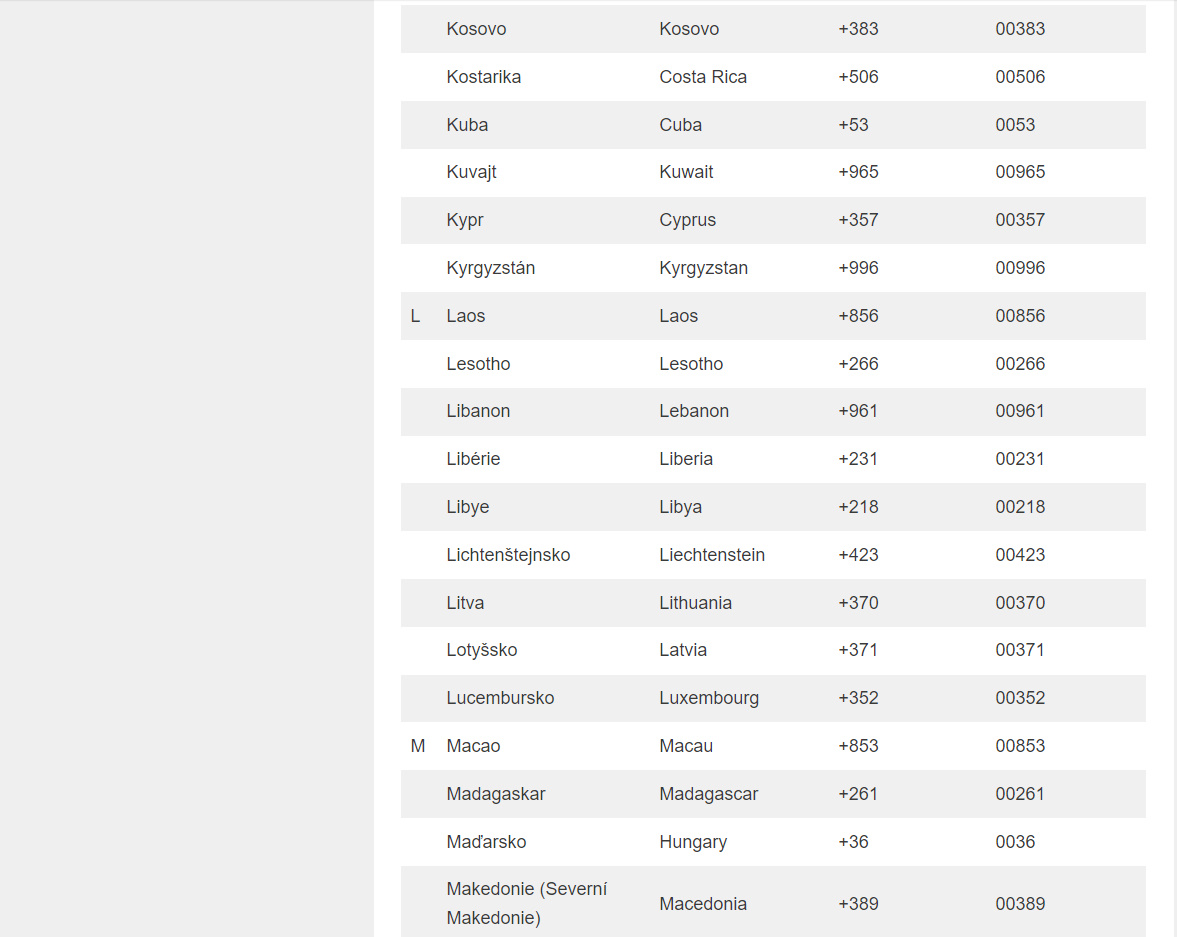Click the Hungary English name
Viewport: 1177px width, 937px height.
coord(693,842)
